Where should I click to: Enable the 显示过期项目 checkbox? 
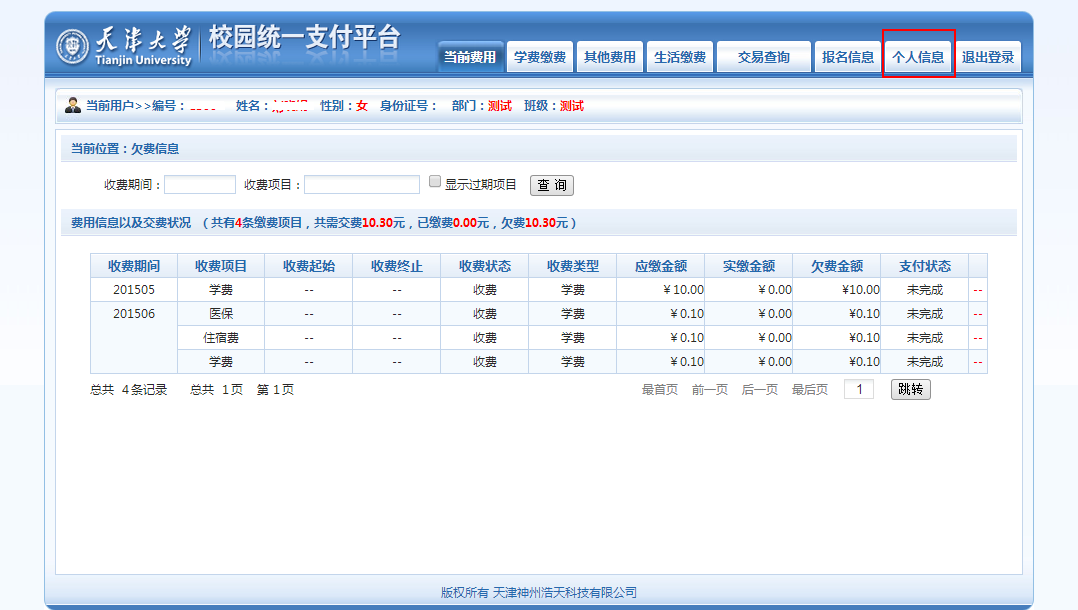pyautogui.click(x=435, y=182)
